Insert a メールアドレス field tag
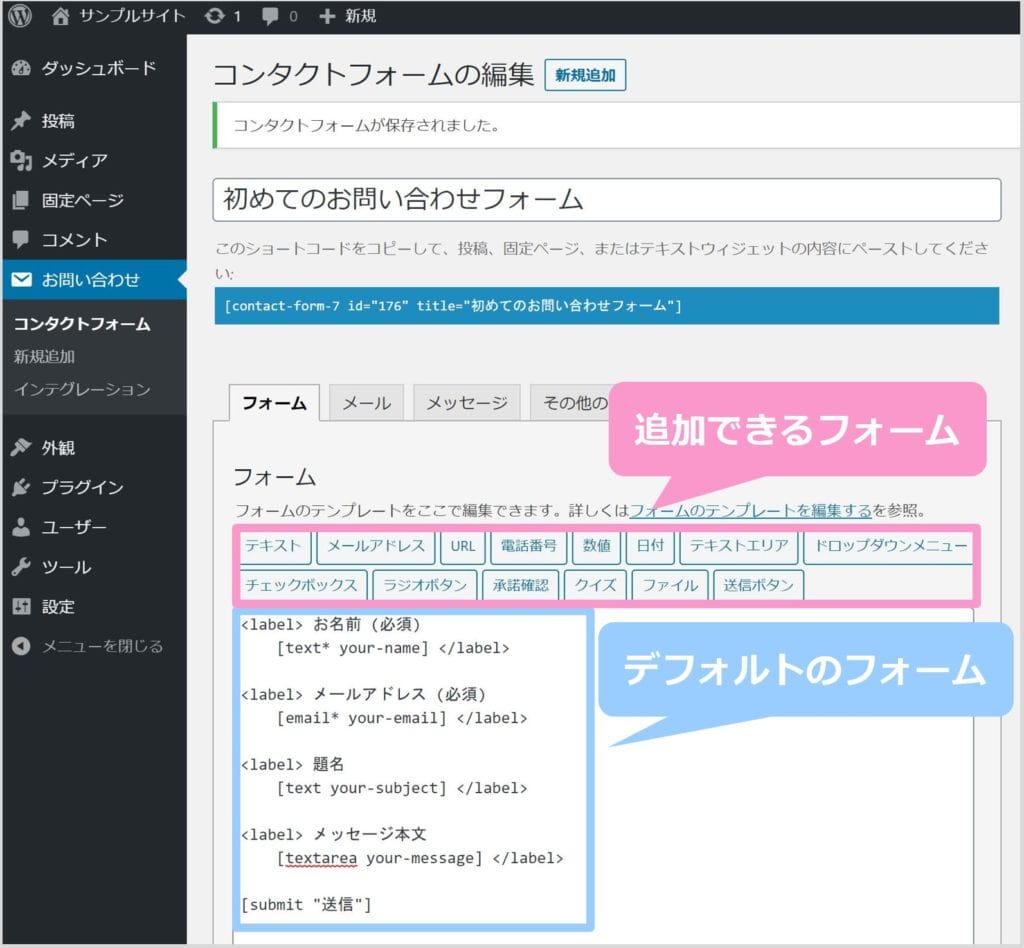The image size is (1024, 948). 376,546
